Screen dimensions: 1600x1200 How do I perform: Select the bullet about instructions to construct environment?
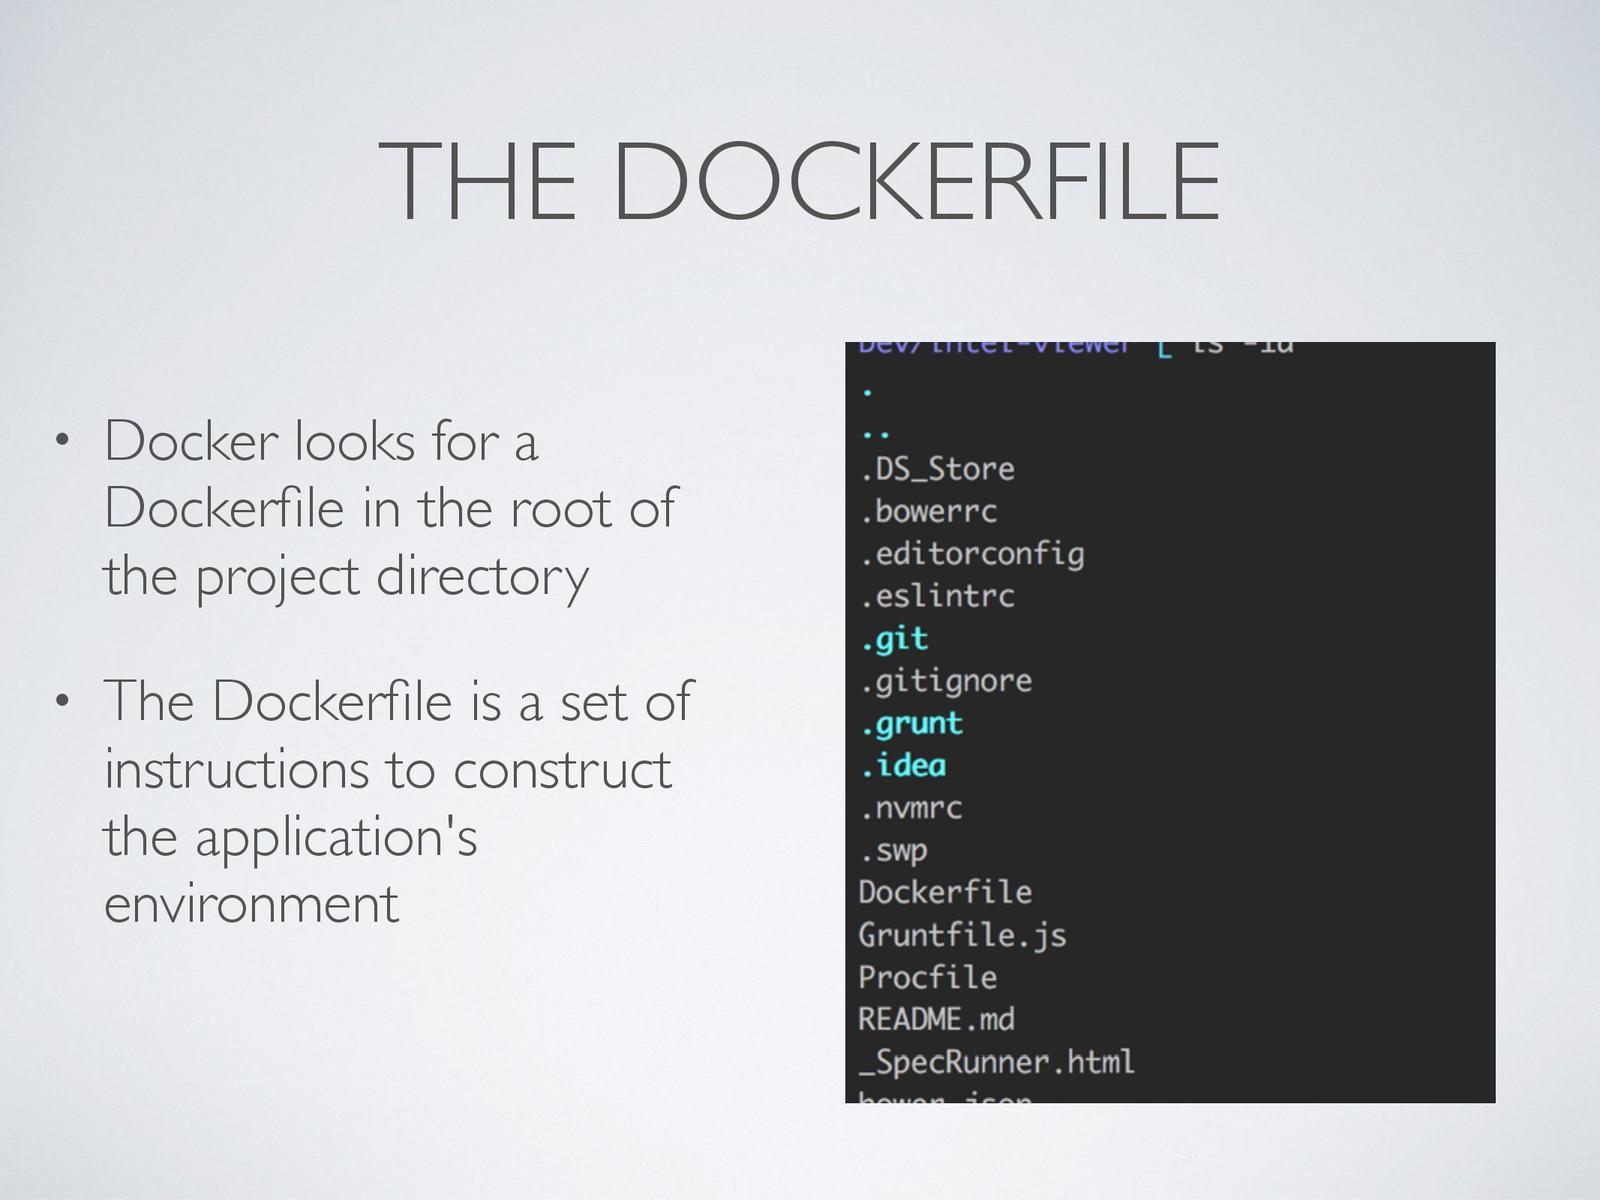[398, 801]
